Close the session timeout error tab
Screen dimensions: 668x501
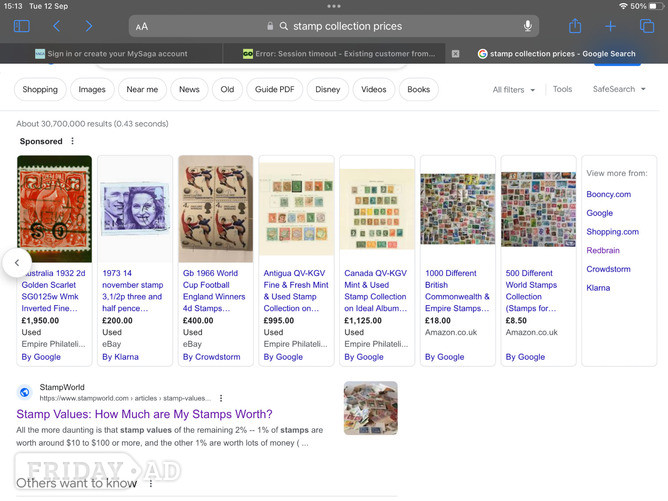[455, 54]
